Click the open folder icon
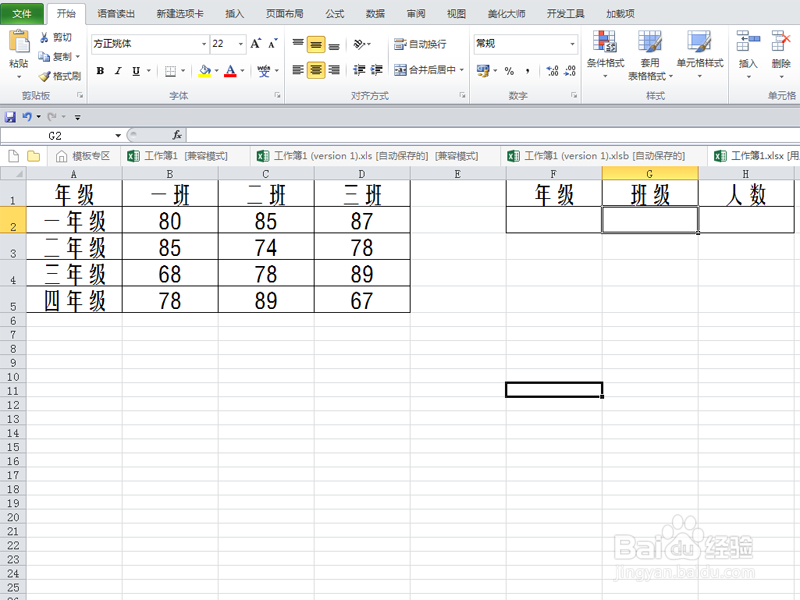 coord(34,156)
